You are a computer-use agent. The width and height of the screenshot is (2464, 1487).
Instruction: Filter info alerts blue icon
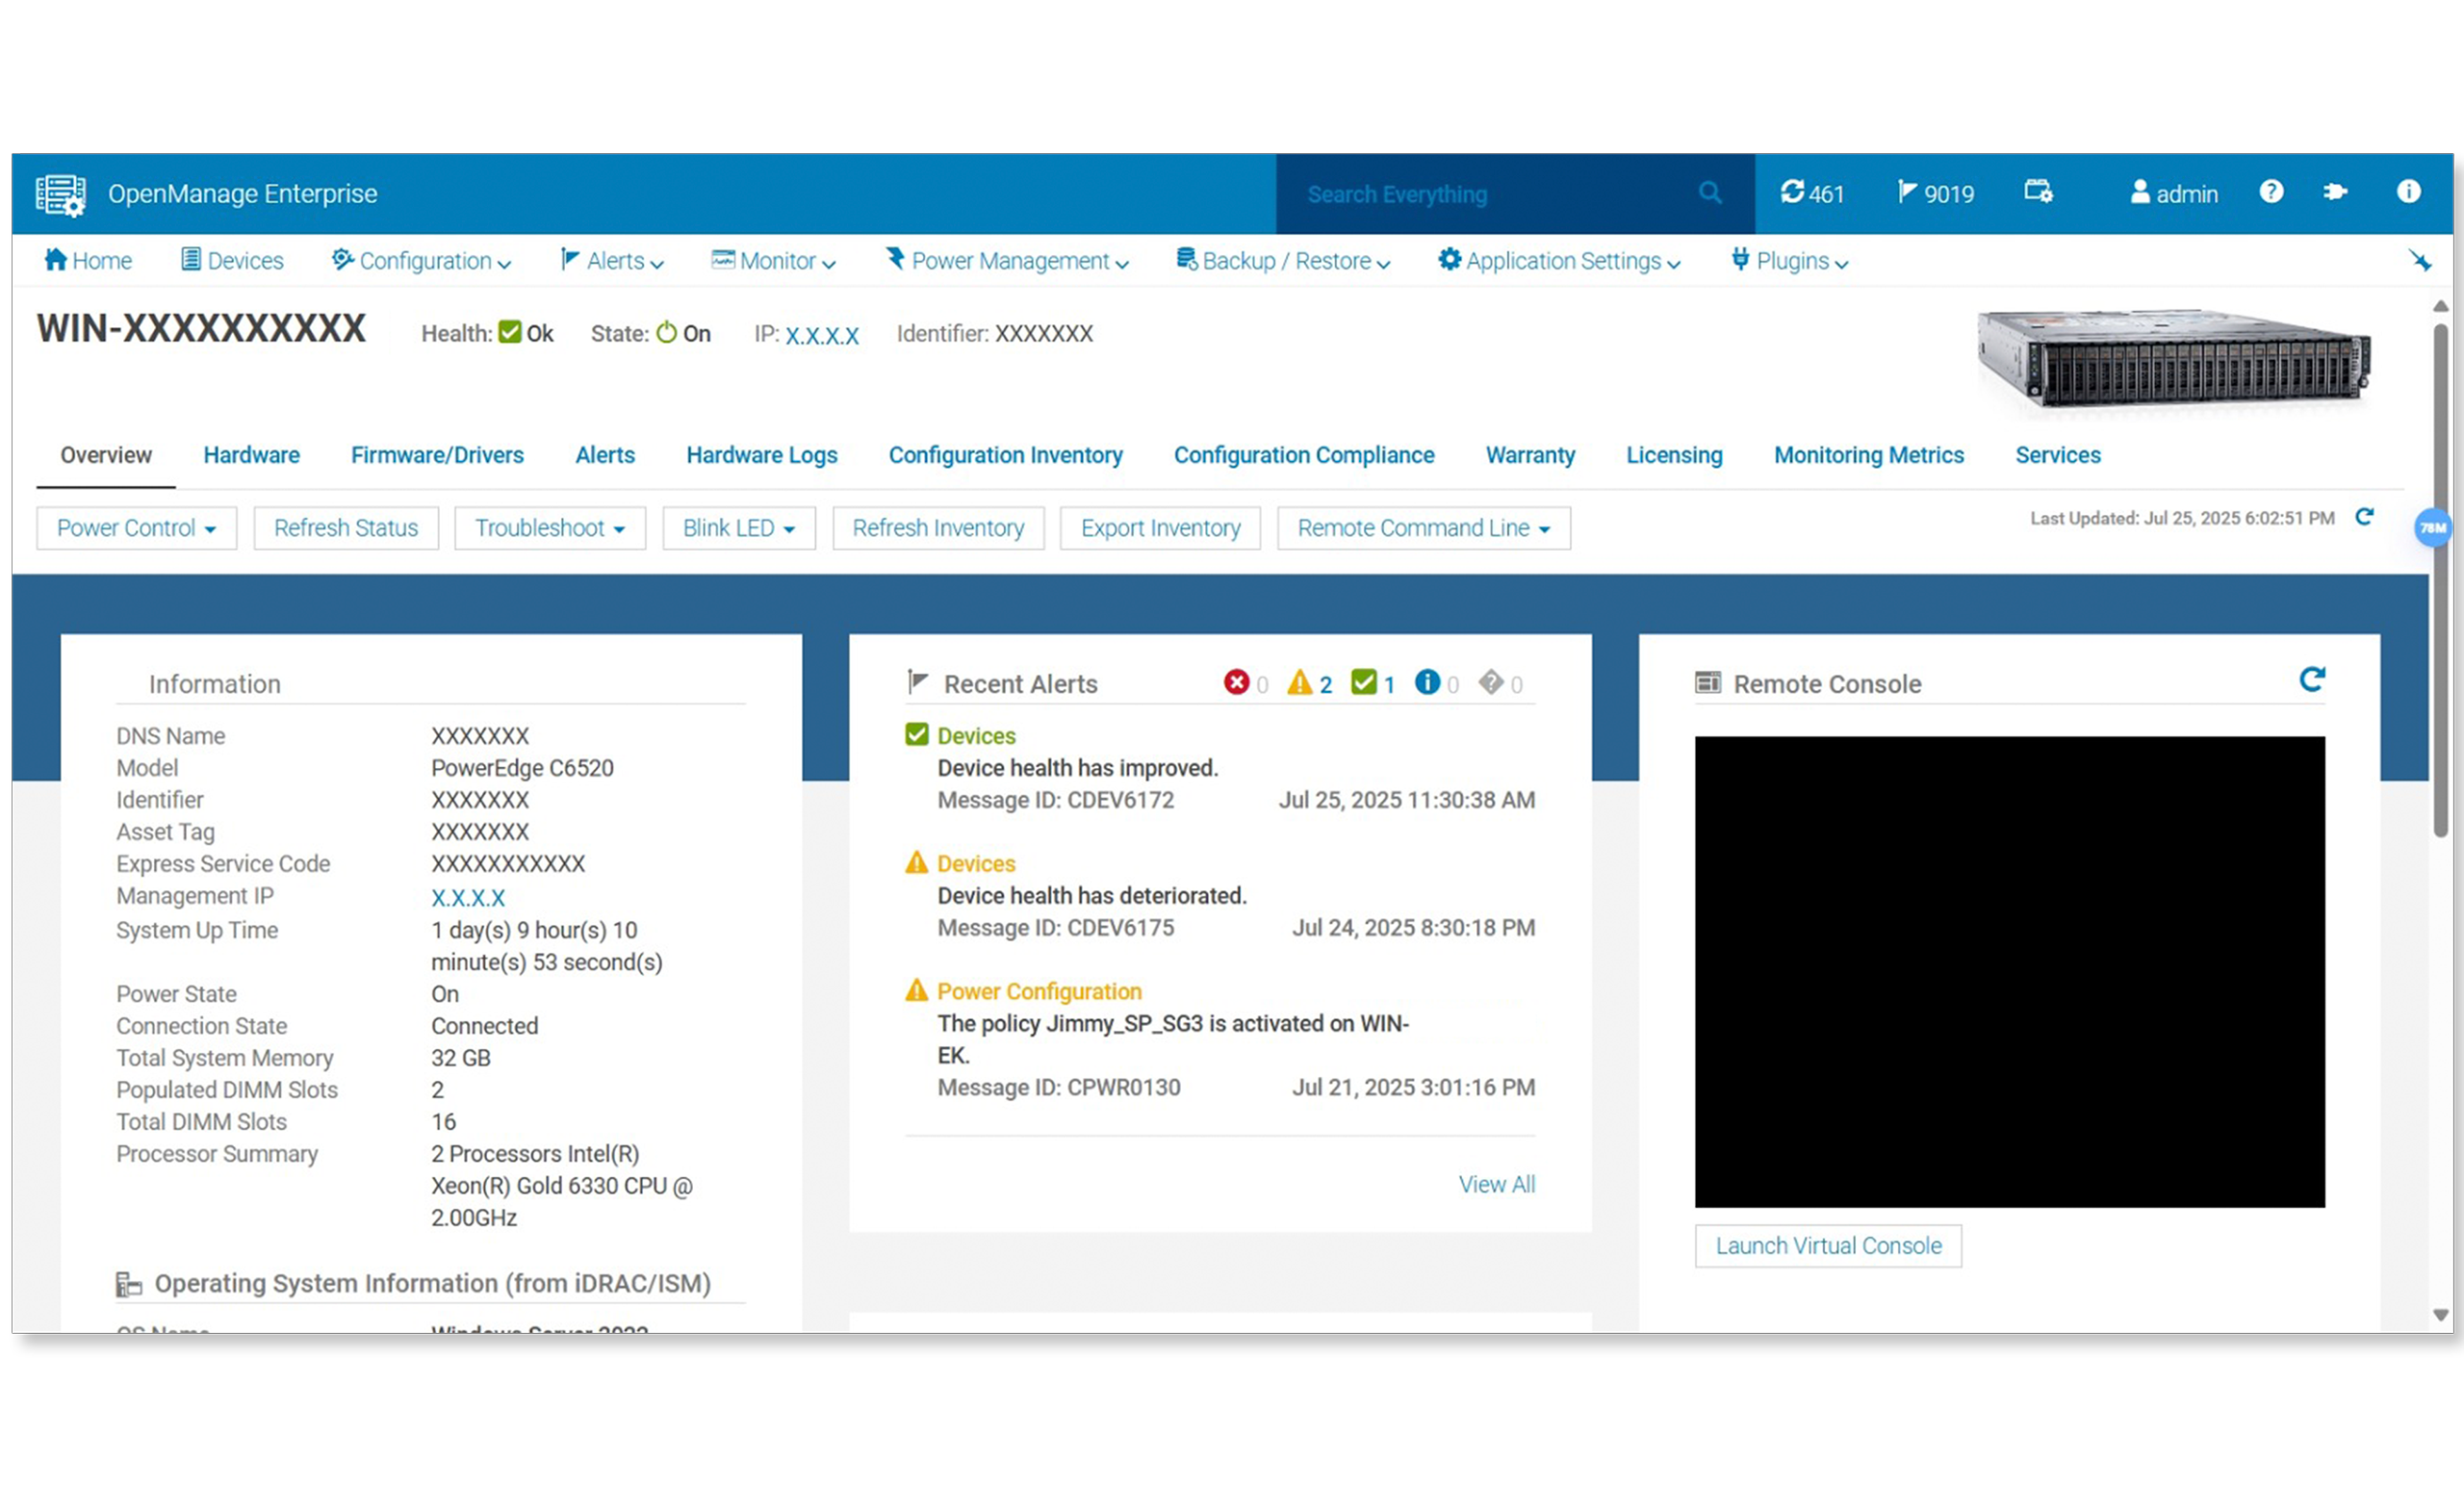(1427, 682)
